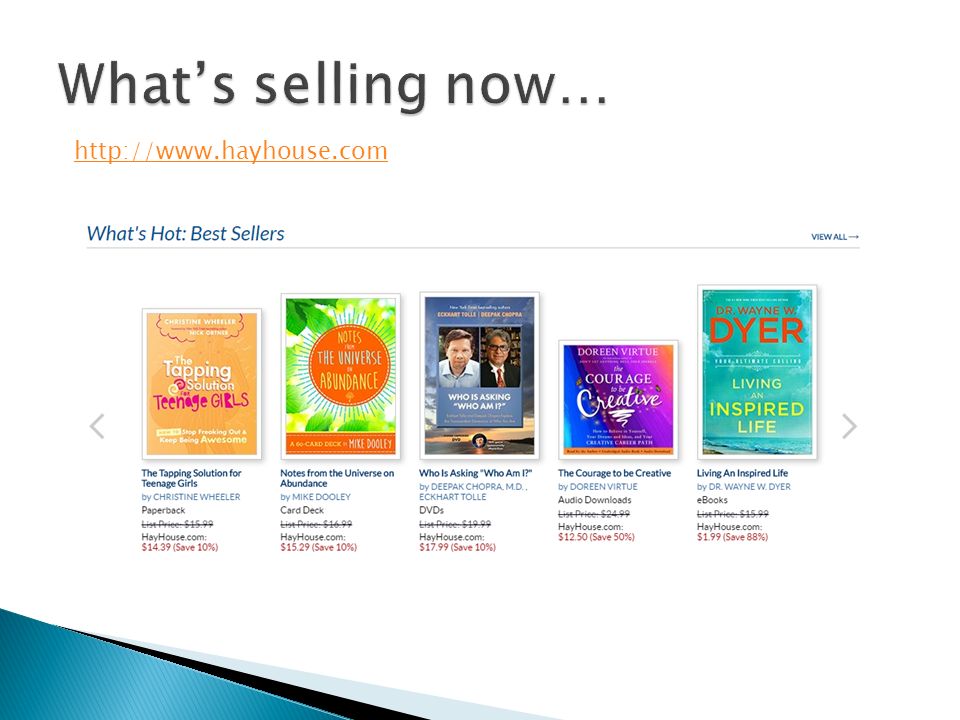The image size is (960, 720).
Task: Click the previous carousel arrow
Action: click(97, 426)
